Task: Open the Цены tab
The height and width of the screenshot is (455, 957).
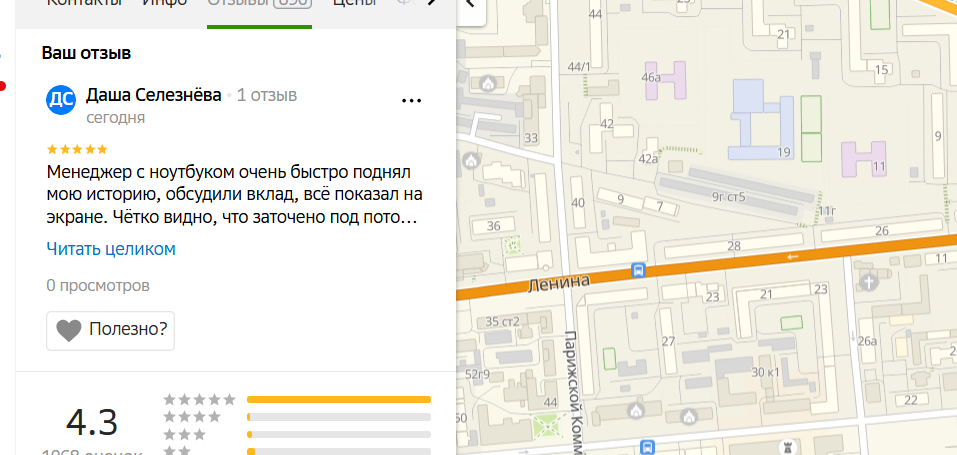Action: [x=354, y=2]
